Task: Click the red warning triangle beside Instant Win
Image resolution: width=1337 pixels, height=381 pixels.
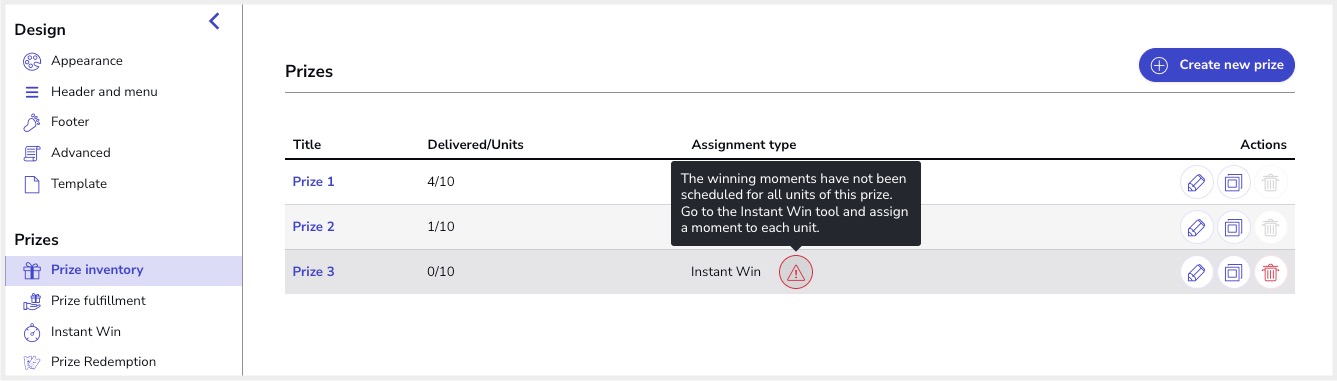Action: 796,272
